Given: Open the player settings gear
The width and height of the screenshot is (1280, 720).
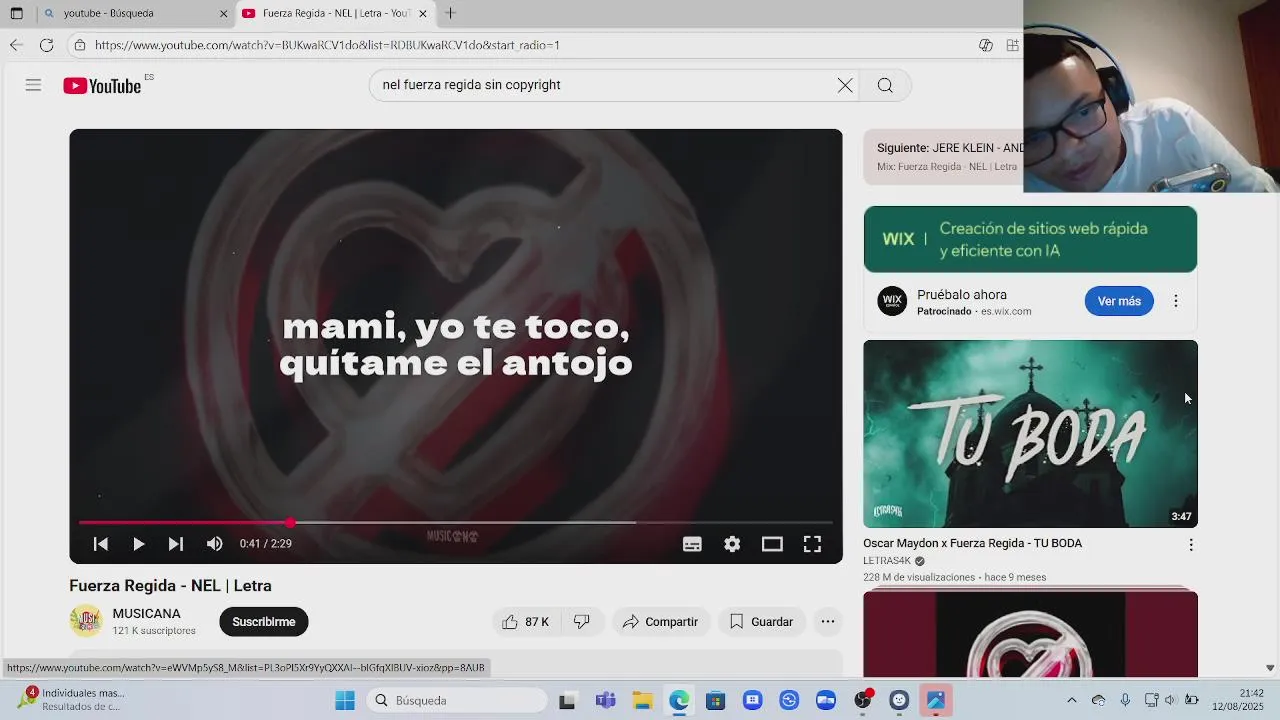Looking at the screenshot, I should 732,543.
